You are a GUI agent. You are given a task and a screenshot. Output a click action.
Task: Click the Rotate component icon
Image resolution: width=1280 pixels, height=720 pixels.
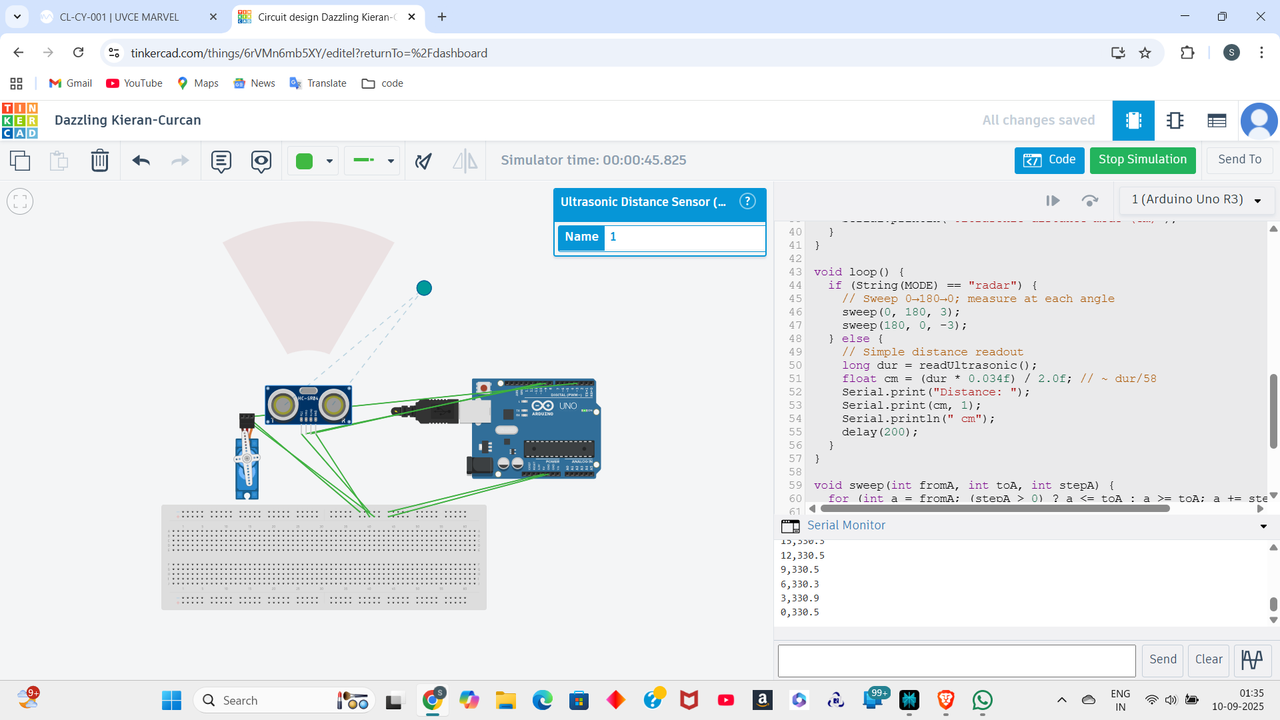coord(424,160)
